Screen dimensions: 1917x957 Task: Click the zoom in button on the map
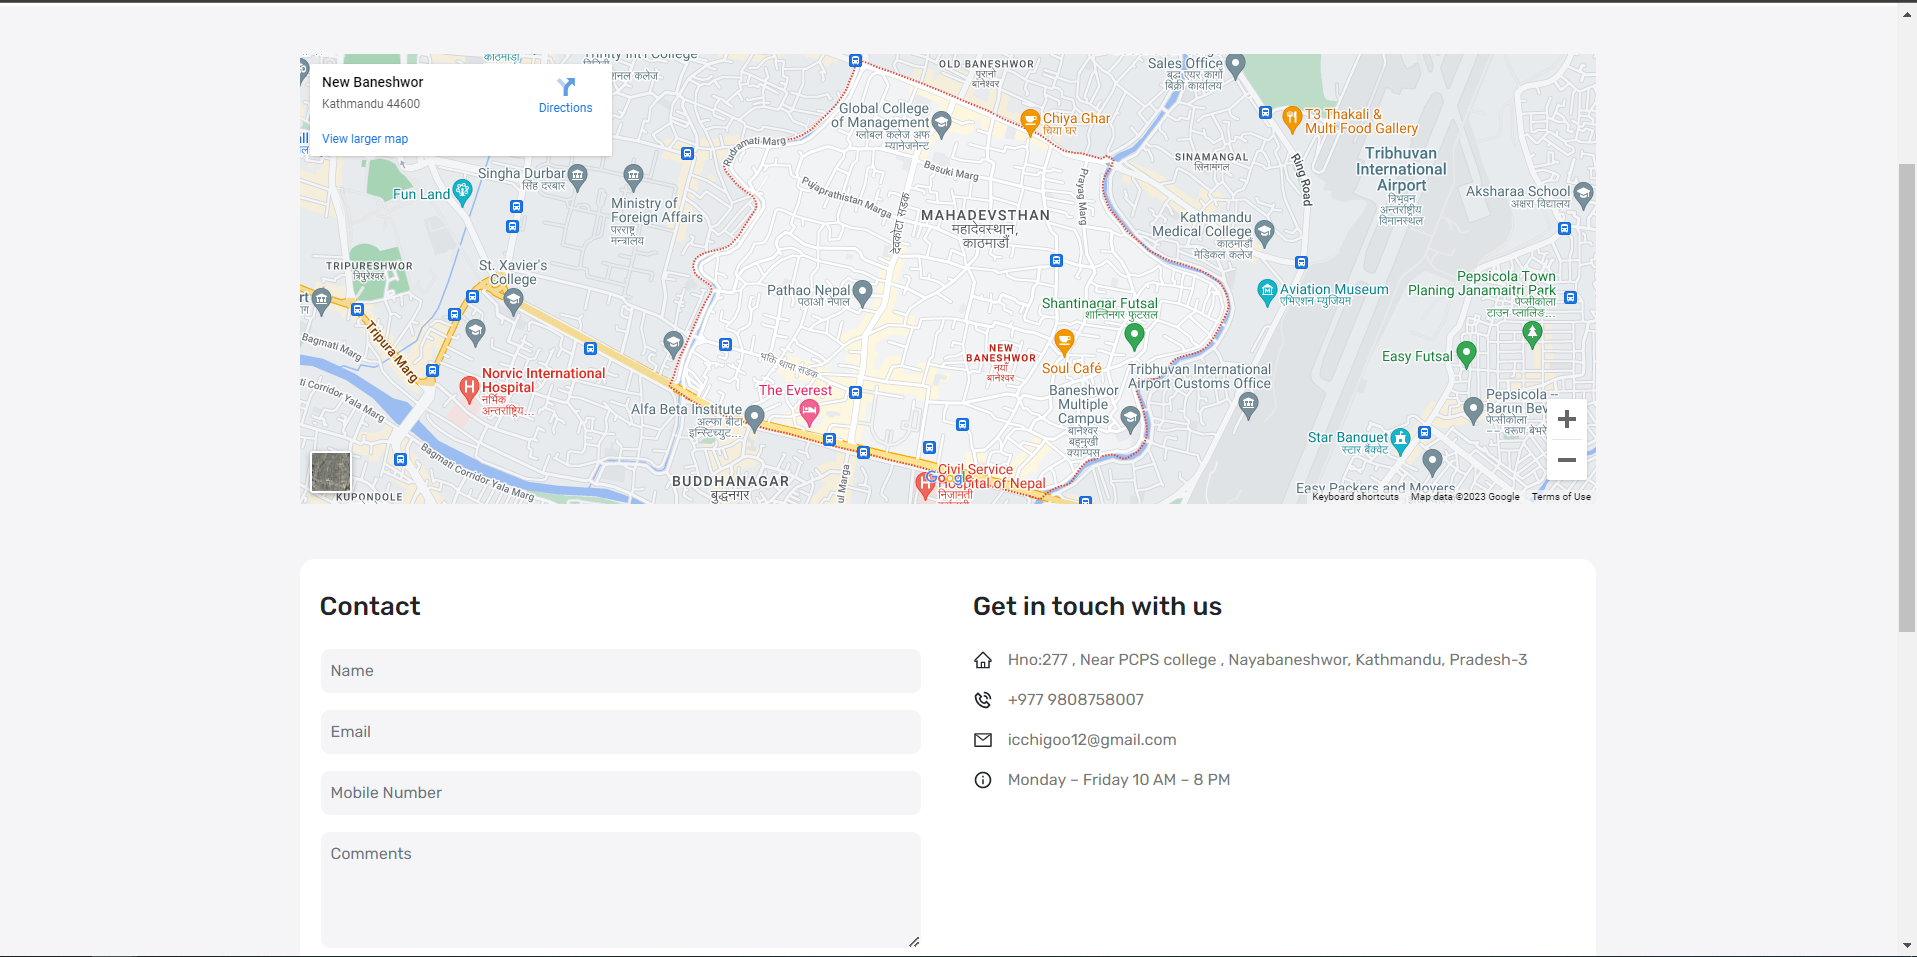click(1566, 419)
